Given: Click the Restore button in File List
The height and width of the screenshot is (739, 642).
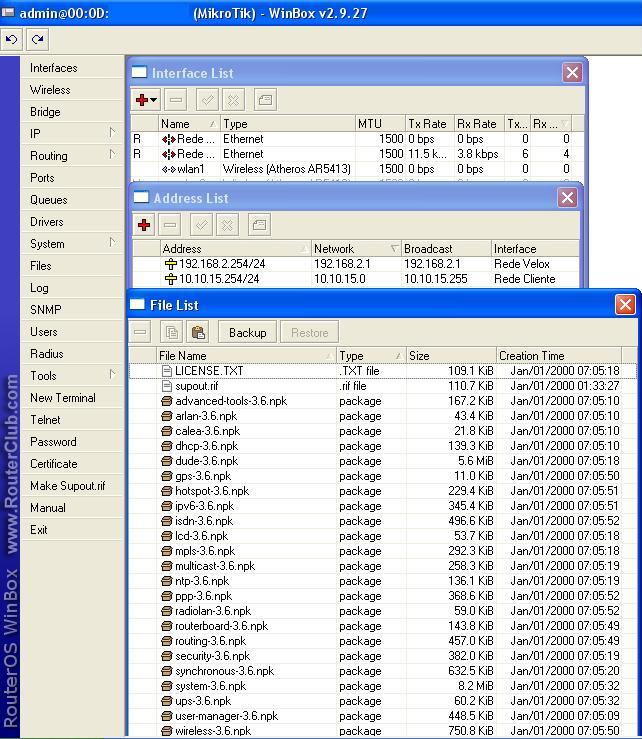Looking at the screenshot, I should pyautogui.click(x=309, y=332).
